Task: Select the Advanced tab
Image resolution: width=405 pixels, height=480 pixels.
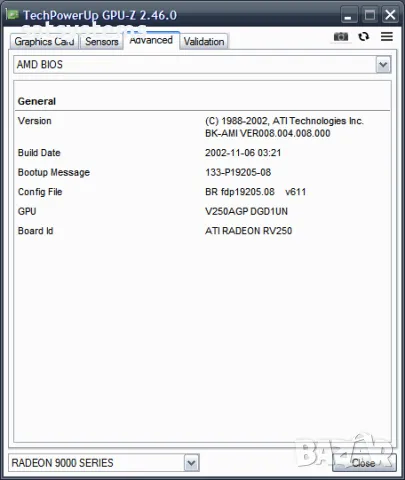Action: [151, 40]
